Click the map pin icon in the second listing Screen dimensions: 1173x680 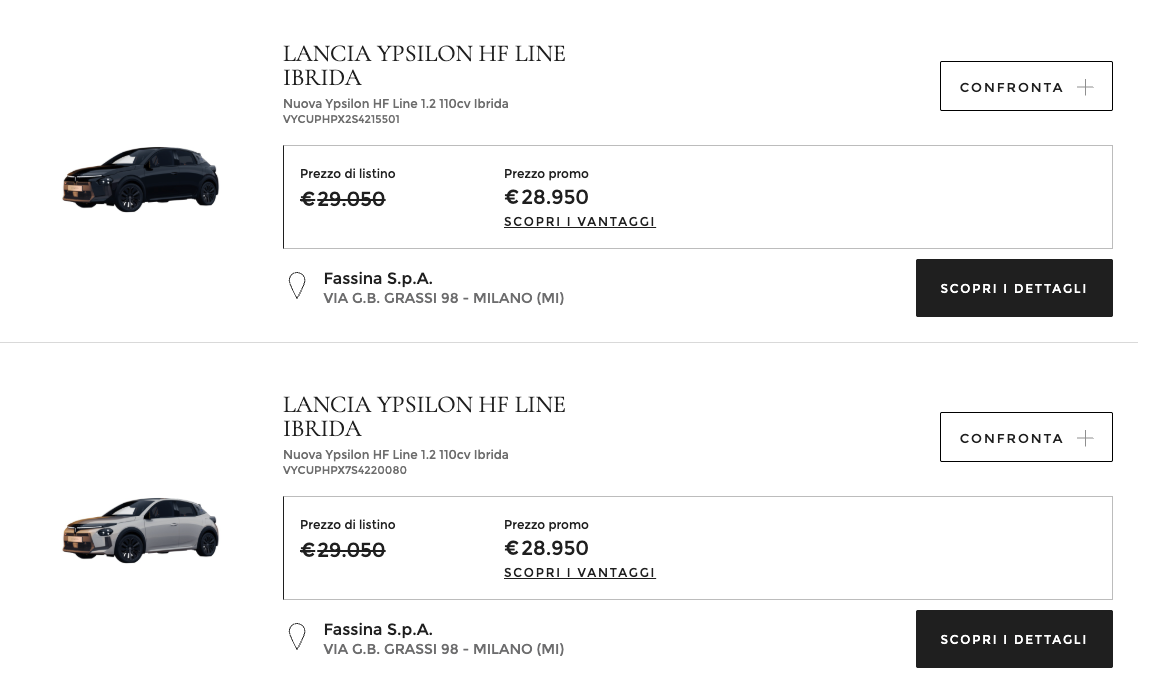pos(297,637)
